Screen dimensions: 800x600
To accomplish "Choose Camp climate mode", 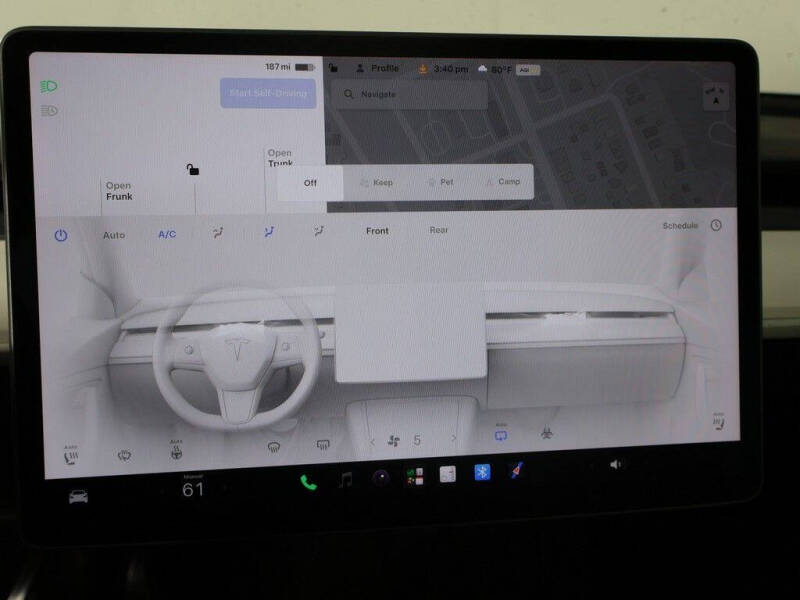I will coord(503,182).
